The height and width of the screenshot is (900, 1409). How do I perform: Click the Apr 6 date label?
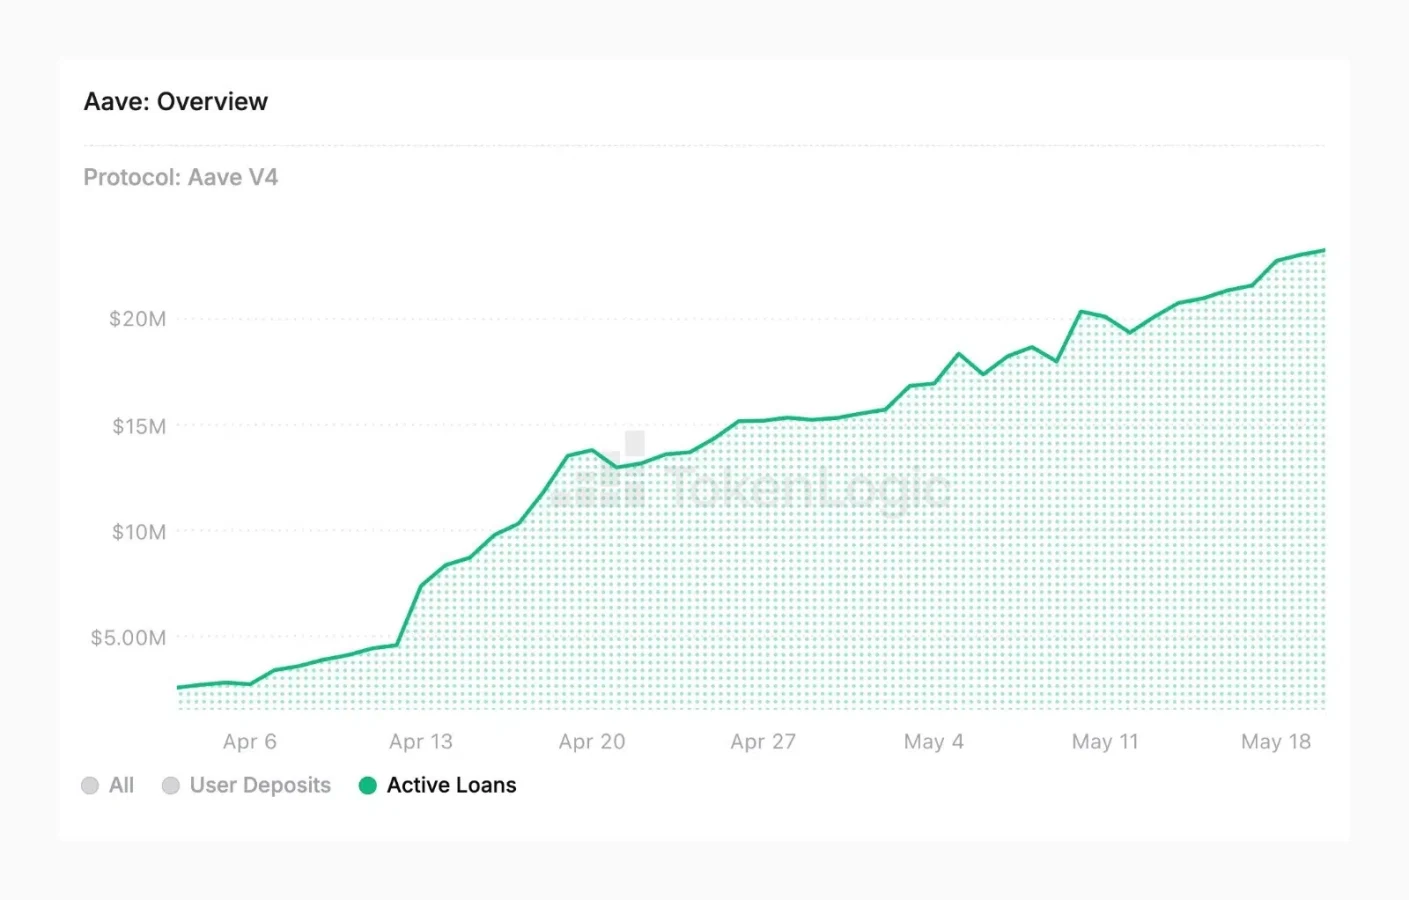pyautogui.click(x=250, y=741)
